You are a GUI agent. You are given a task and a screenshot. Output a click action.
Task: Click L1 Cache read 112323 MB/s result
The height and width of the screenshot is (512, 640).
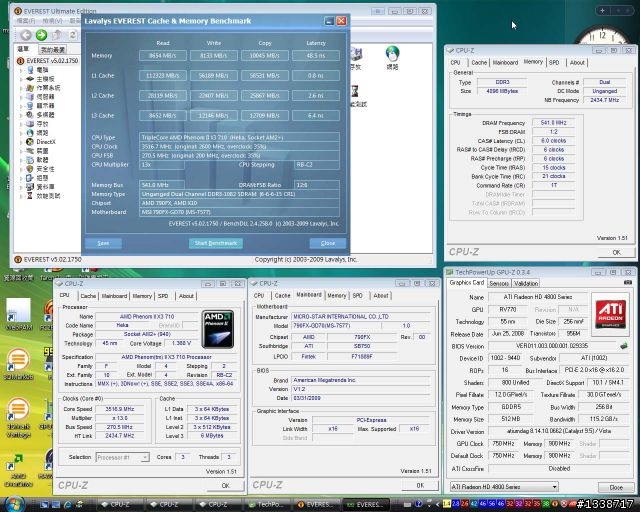tap(163, 76)
